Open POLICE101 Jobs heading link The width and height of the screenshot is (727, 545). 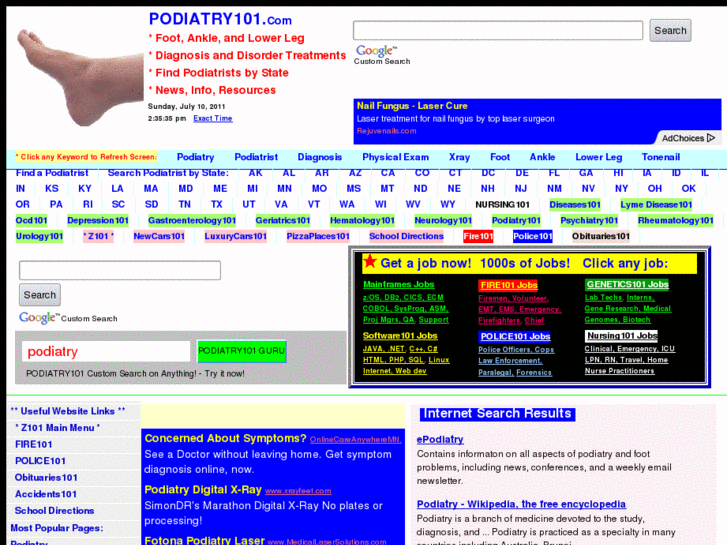(x=515, y=336)
